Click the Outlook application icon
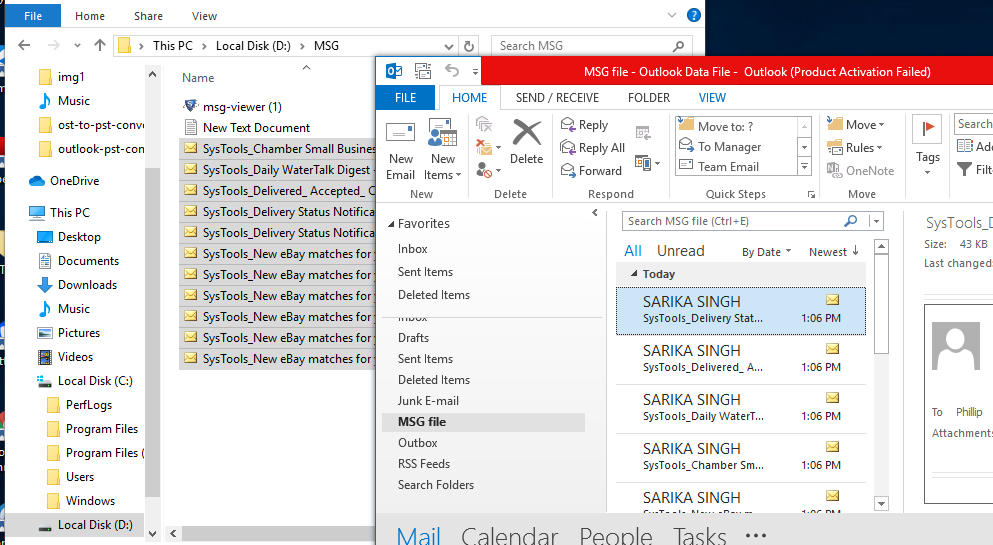 (x=394, y=70)
